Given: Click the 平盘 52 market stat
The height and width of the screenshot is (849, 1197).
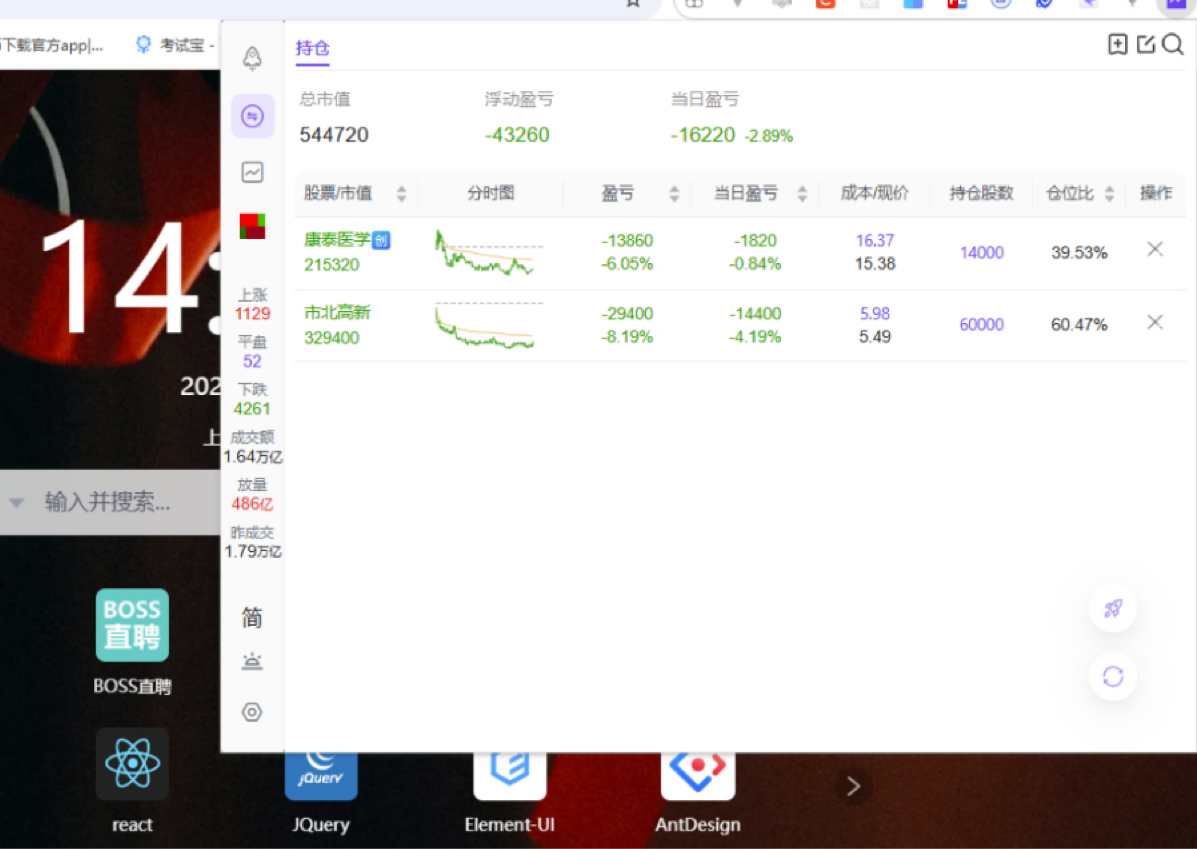Looking at the screenshot, I should (252, 352).
